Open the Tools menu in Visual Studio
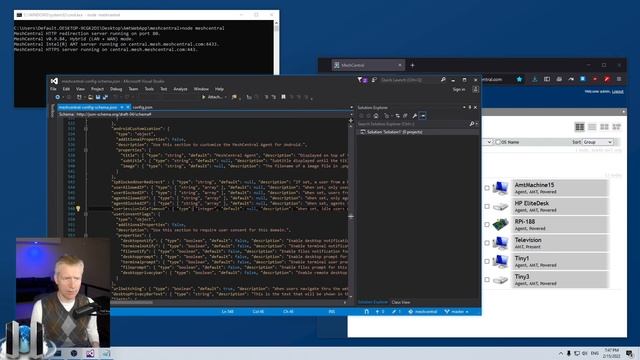The image size is (640, 360). [x=149, y=89]
